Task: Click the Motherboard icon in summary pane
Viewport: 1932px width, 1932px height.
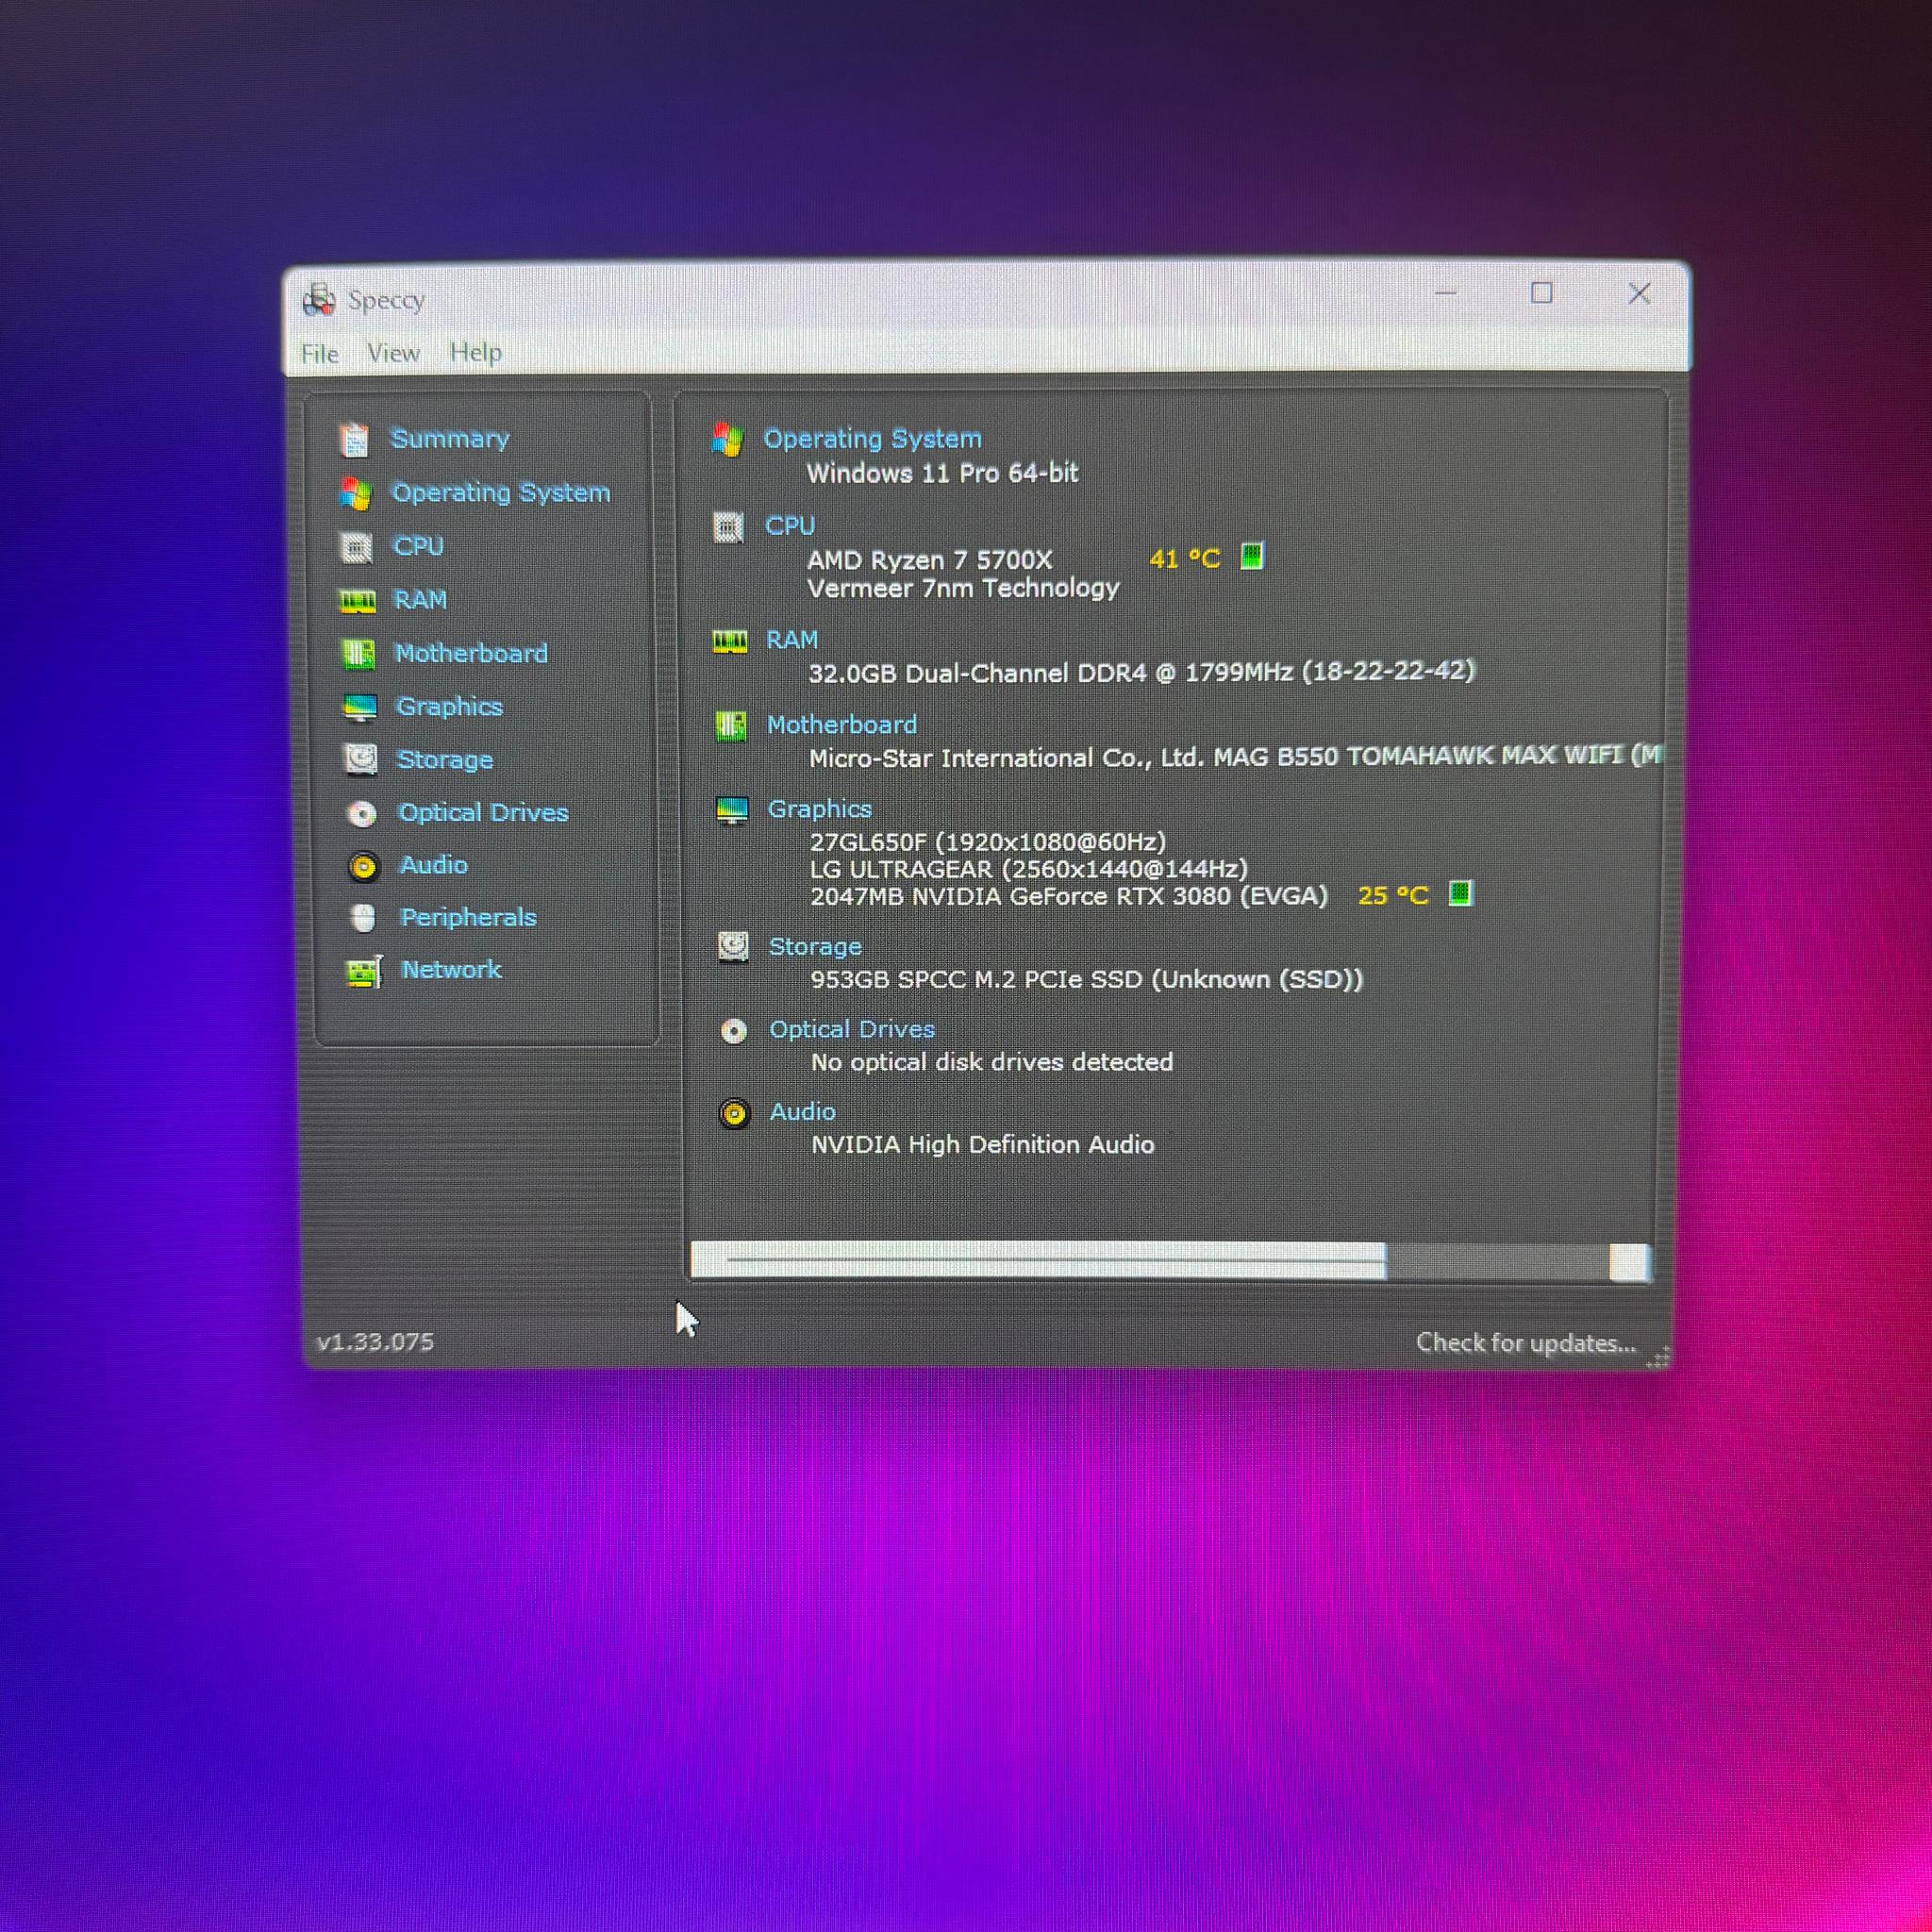Action: pyautogui.click(x=731, y=725)
